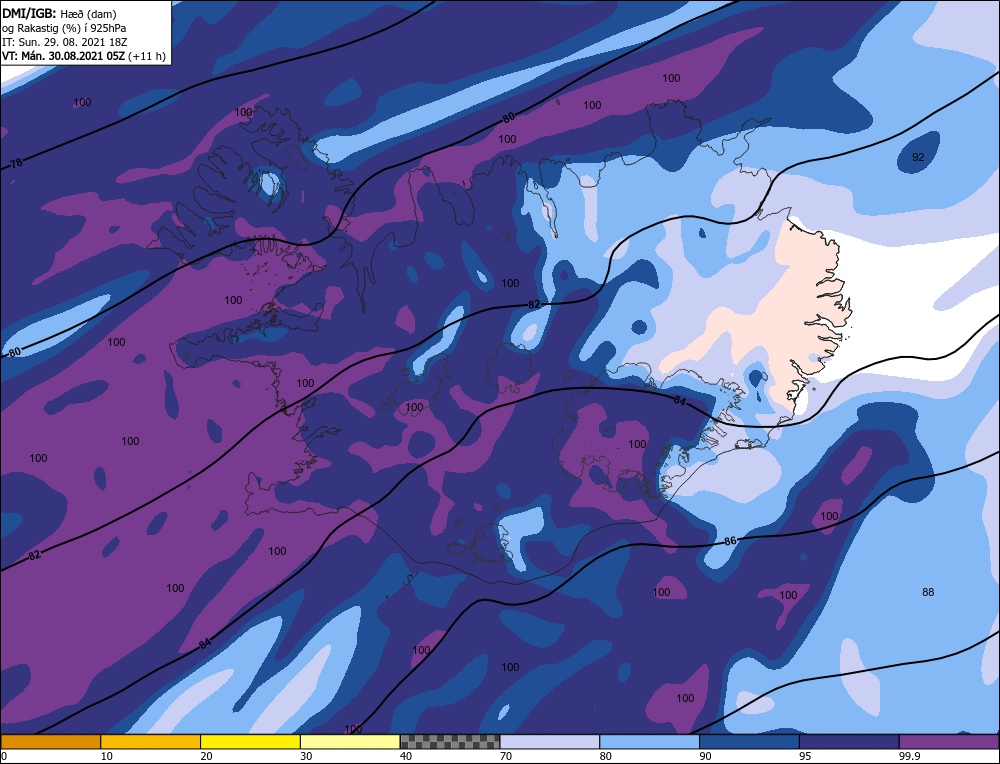Click the '92' humidity value label

(x=918, y=157)
